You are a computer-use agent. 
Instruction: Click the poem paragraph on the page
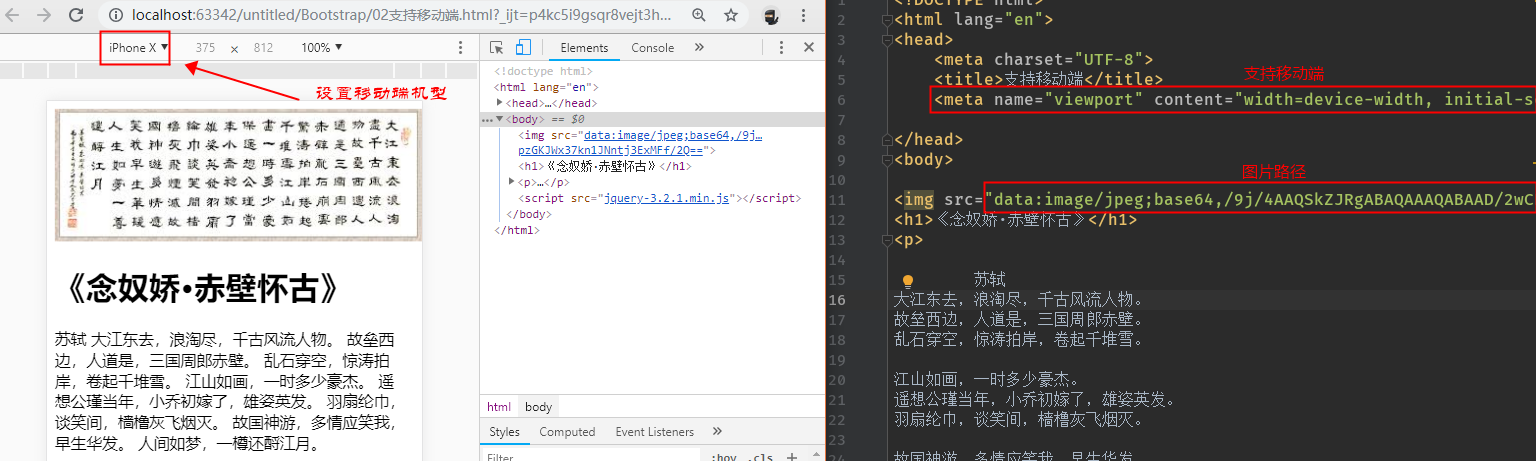(229, 391)
